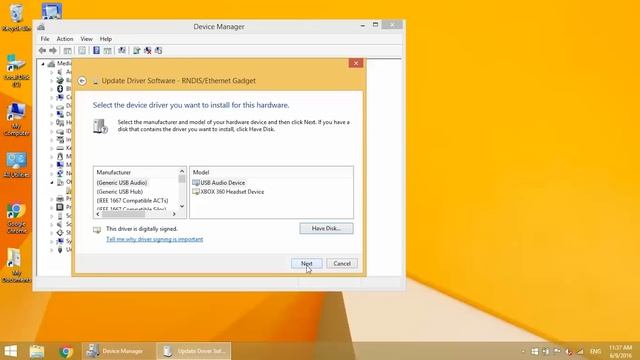
Task: Close the Update Driver Software dialog with red X
Action: pos(356,63)
